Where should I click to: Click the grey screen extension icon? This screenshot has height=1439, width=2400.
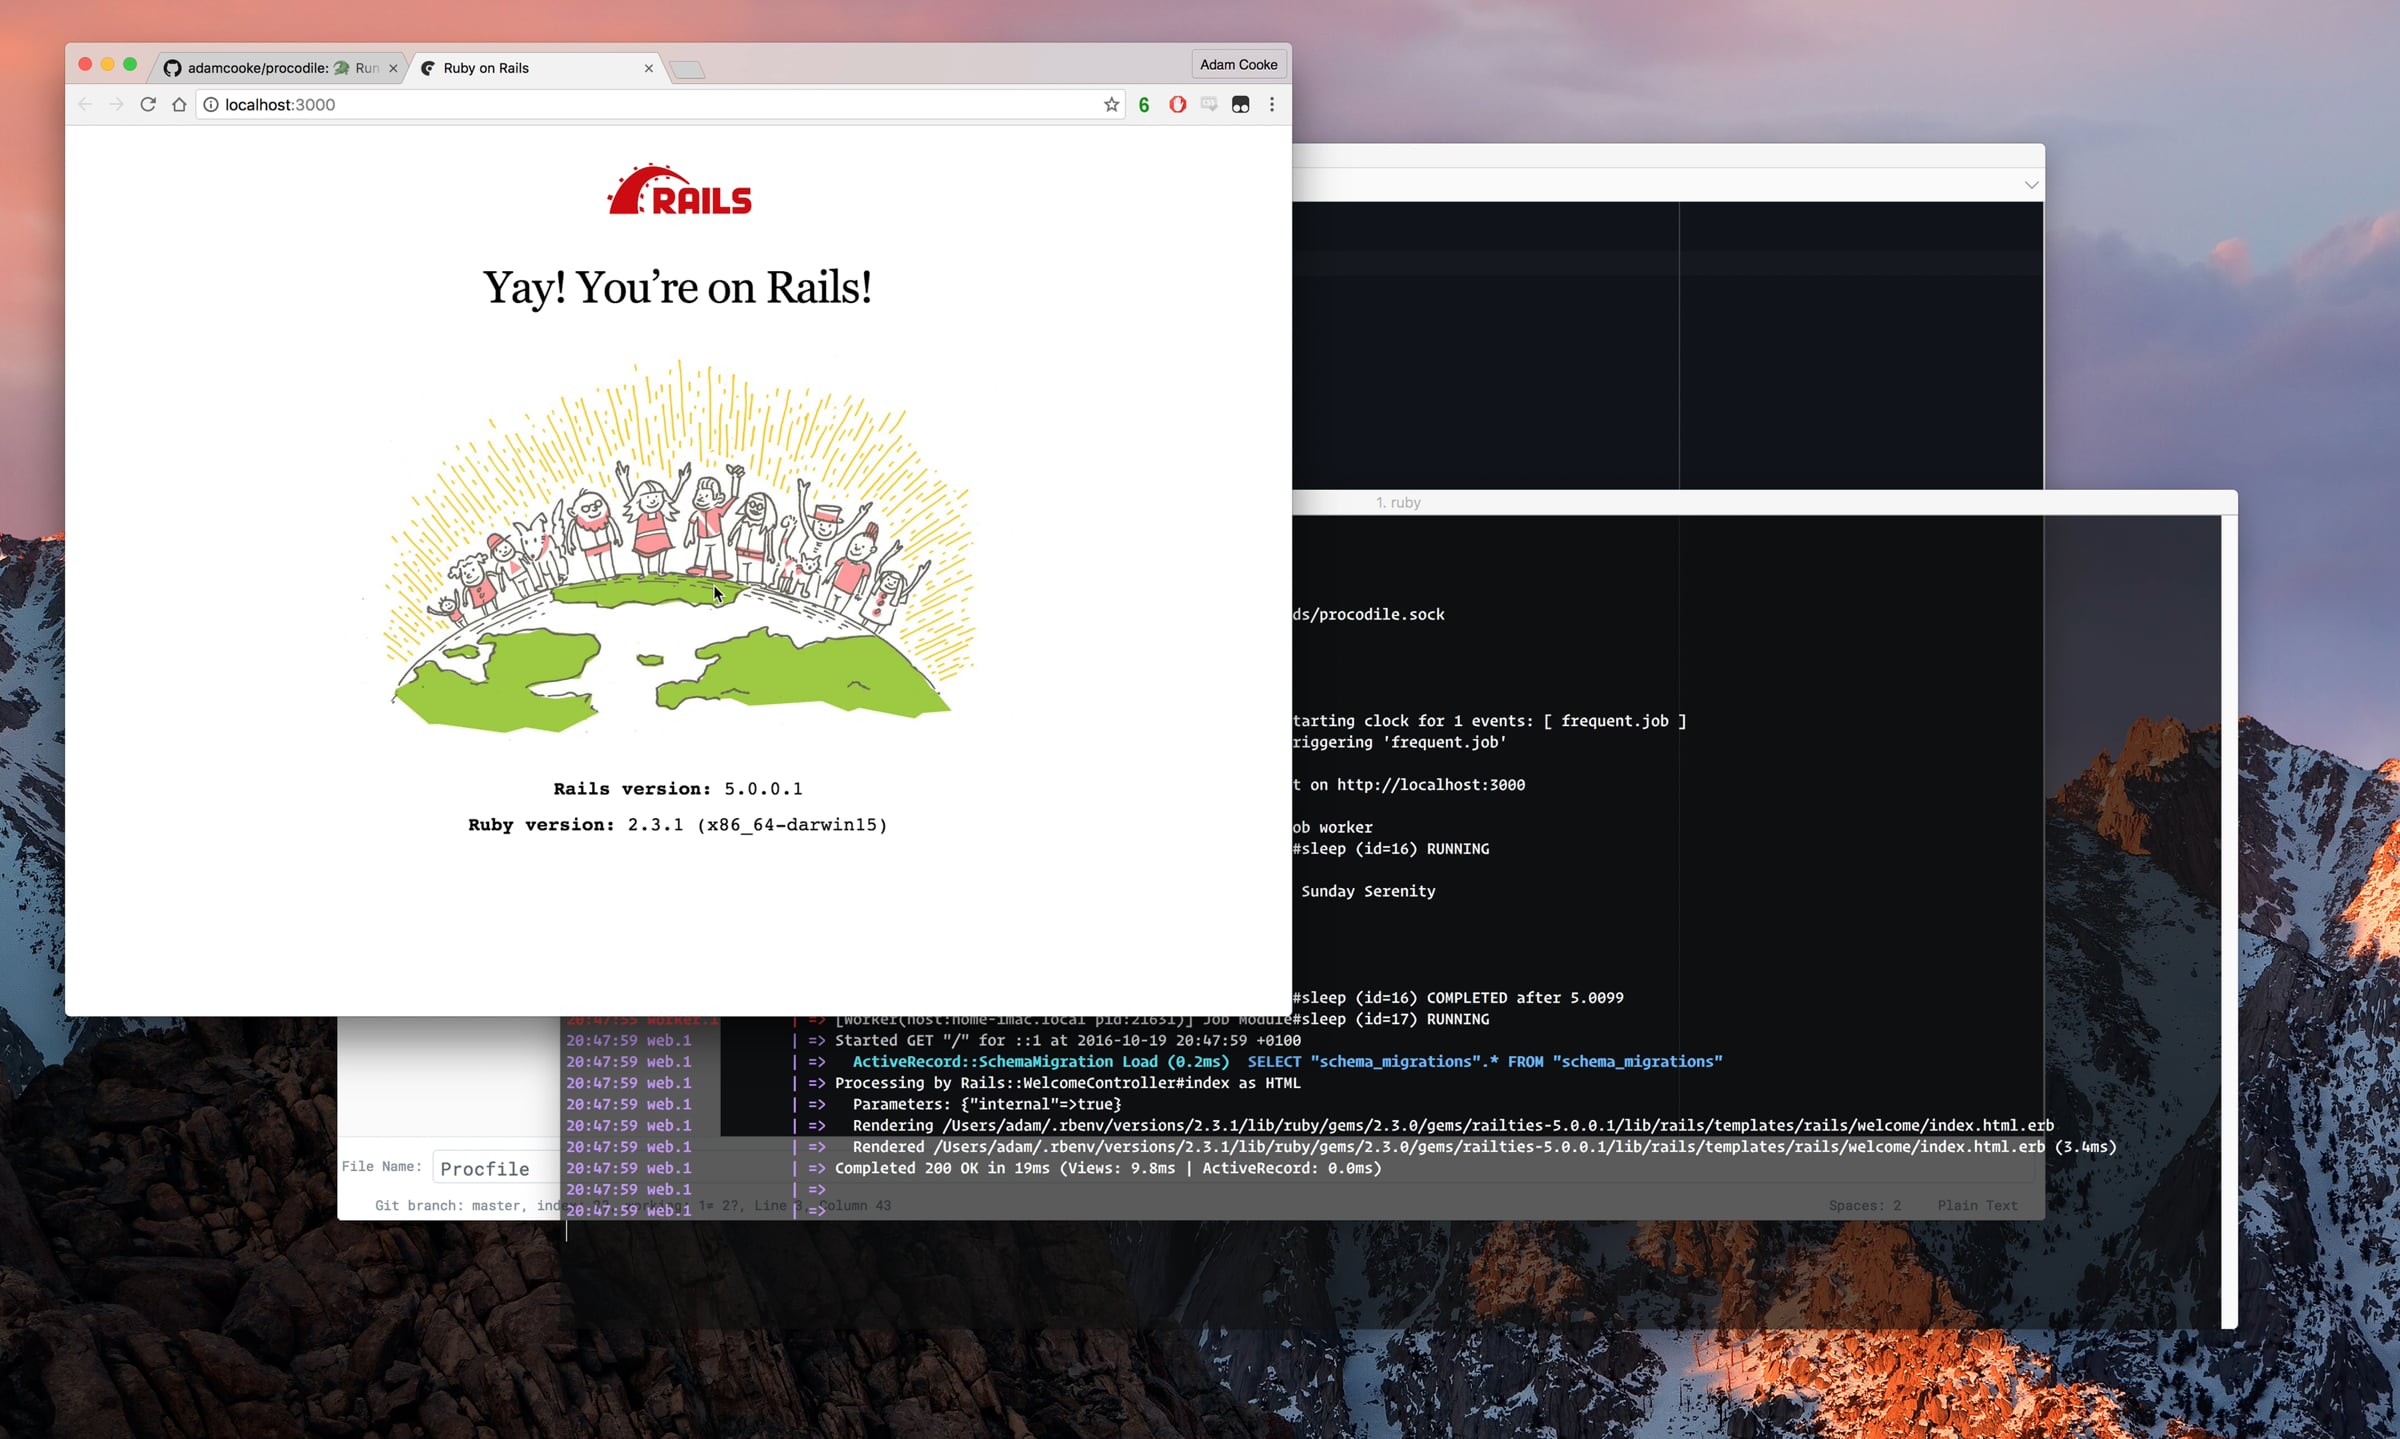1209,104
